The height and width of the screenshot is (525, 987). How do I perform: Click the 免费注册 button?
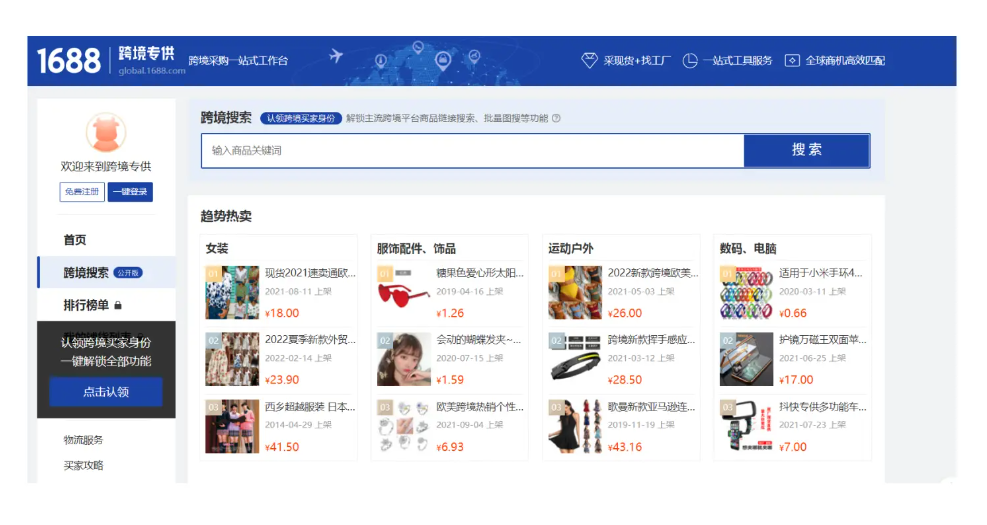pos(82,192)
